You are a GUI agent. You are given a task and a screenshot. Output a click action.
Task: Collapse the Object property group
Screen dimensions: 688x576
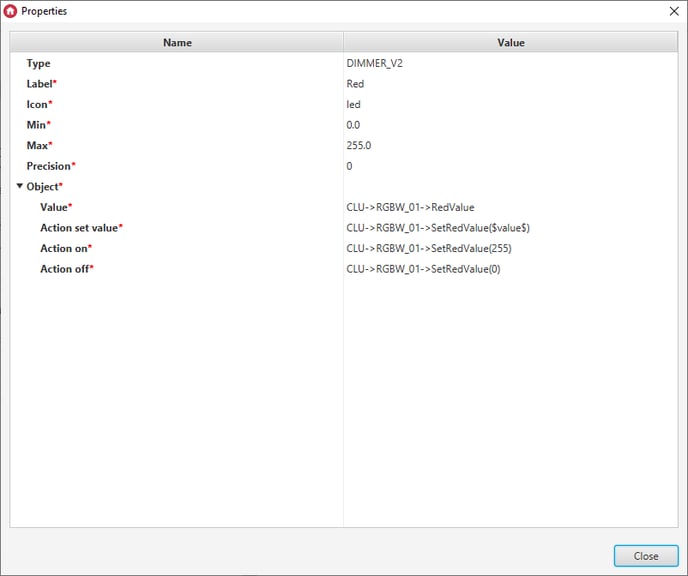(x=19, y=186)
